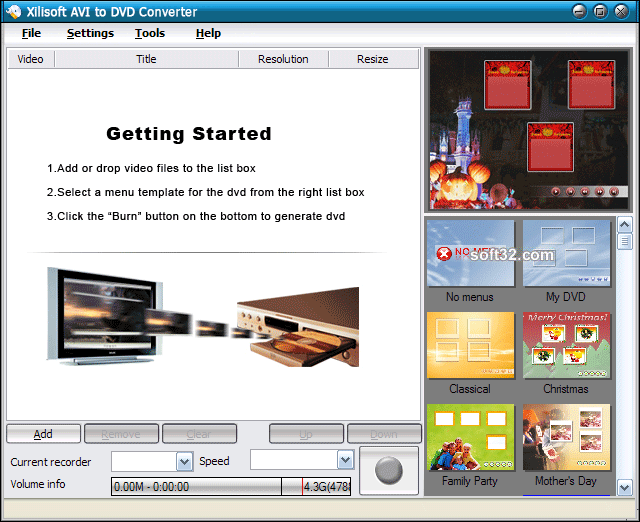Click the template list scroll up arrow

625,224
